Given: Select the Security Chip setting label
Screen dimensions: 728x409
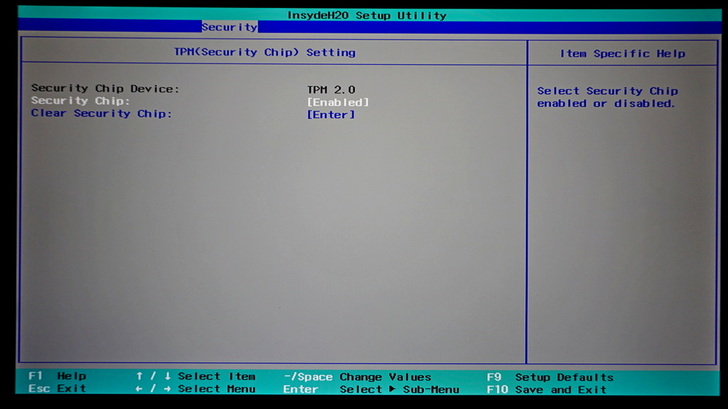Looking at the screenshot, I should click(x=80, y=101).
